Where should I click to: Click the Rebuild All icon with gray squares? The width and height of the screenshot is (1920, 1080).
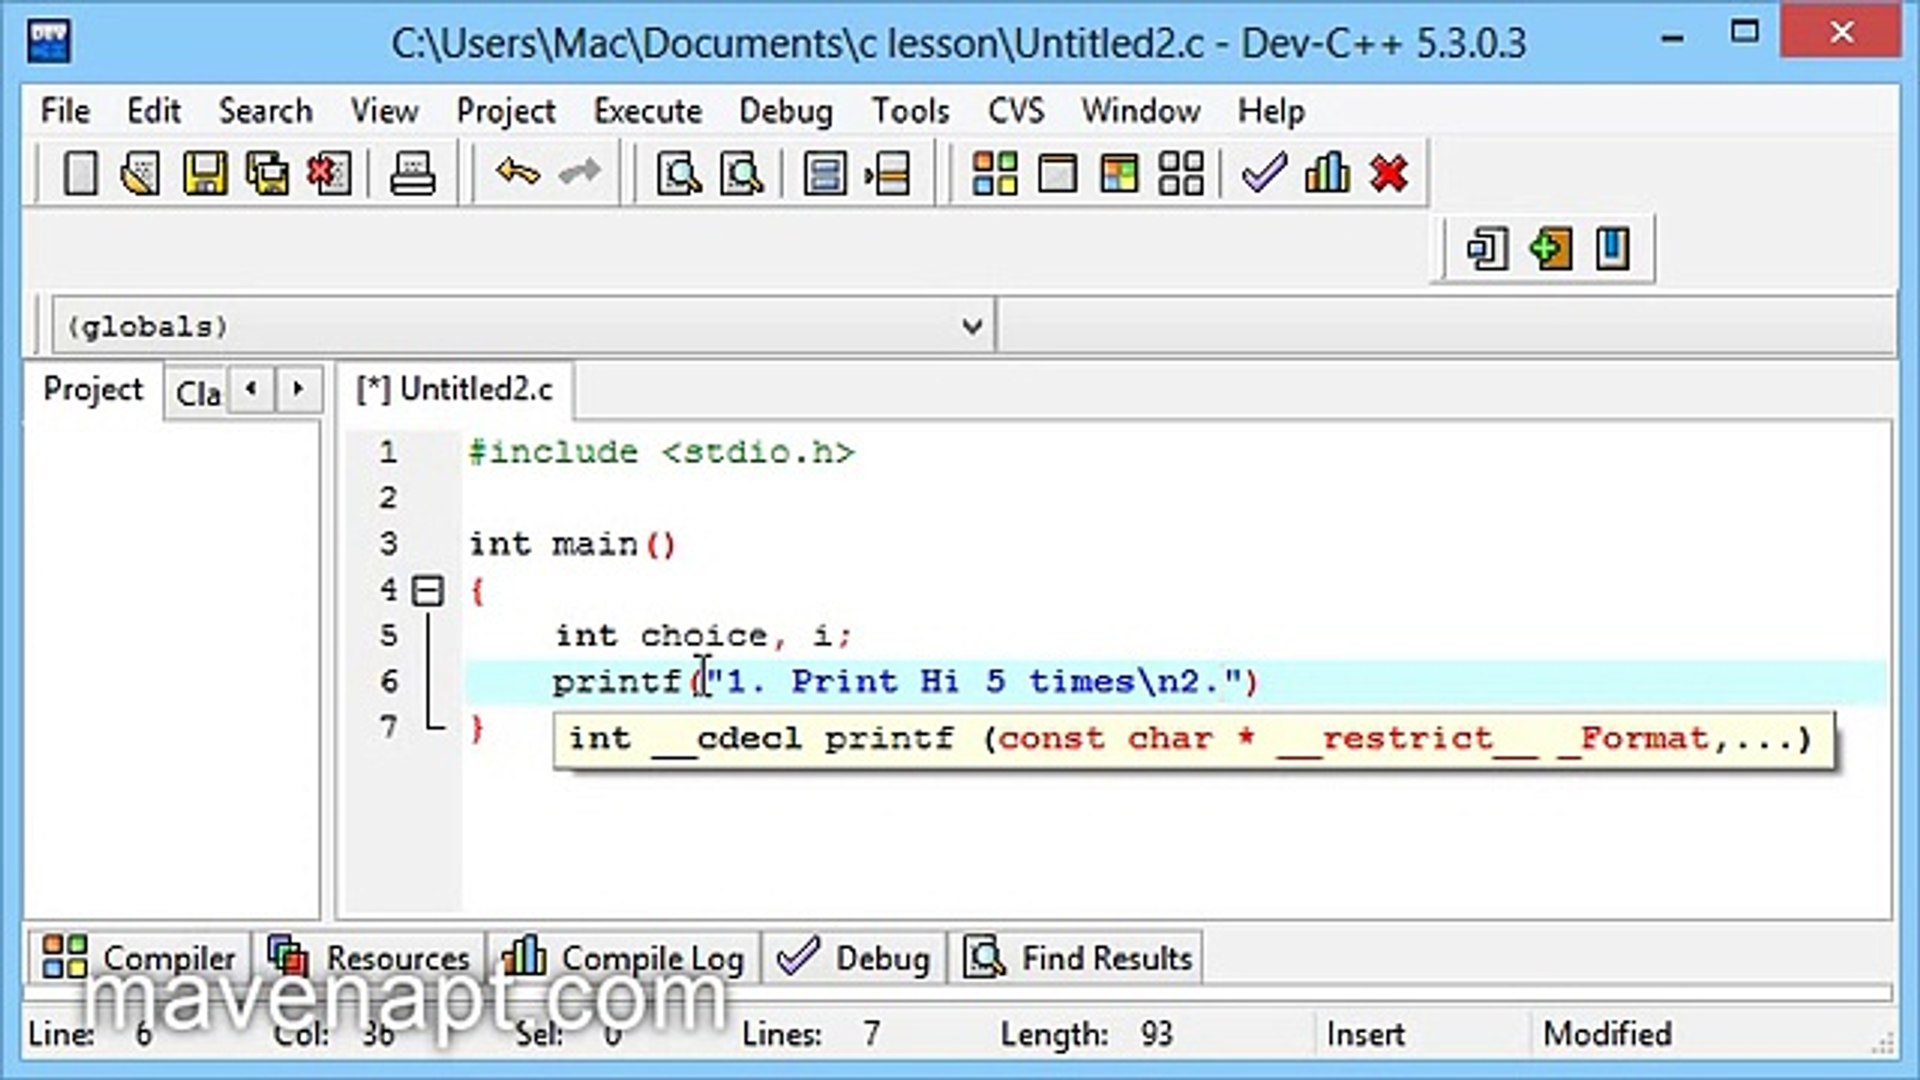[1181, 174]
